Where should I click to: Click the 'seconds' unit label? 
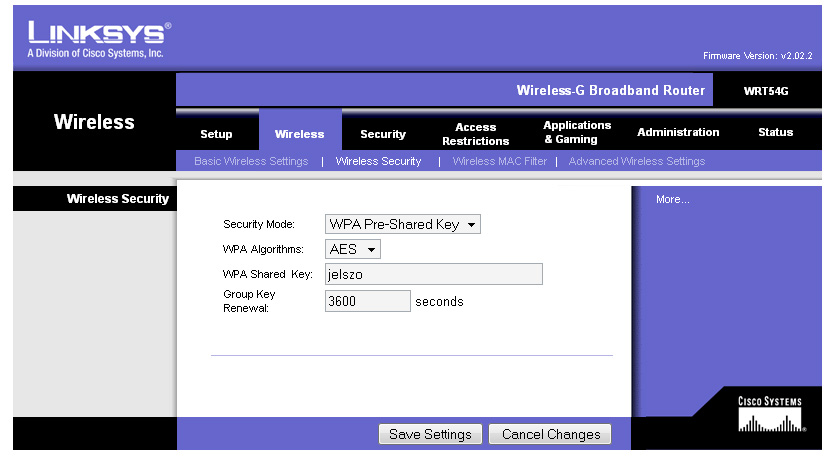coord(439,301)
